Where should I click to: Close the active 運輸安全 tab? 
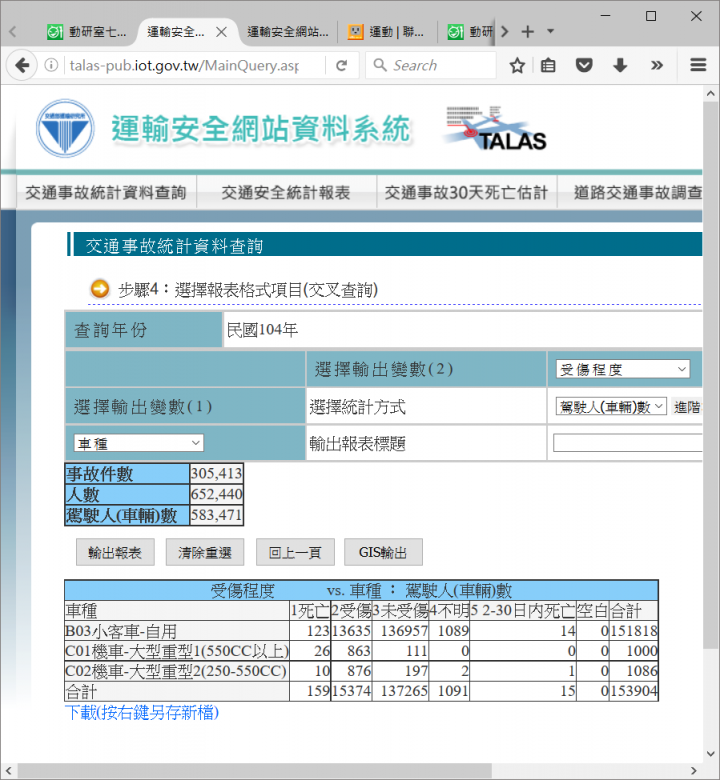tap(221, 32)
